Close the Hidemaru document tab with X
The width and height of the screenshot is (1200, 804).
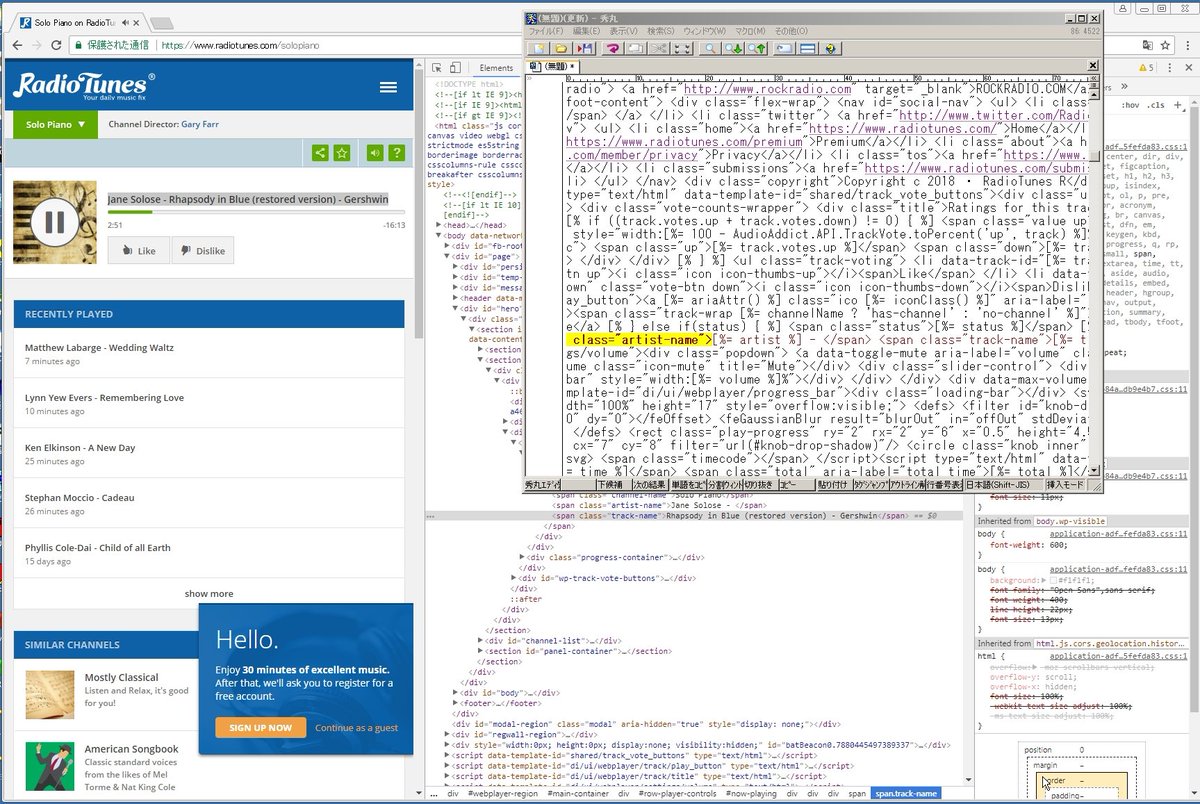pos(1093,66)
